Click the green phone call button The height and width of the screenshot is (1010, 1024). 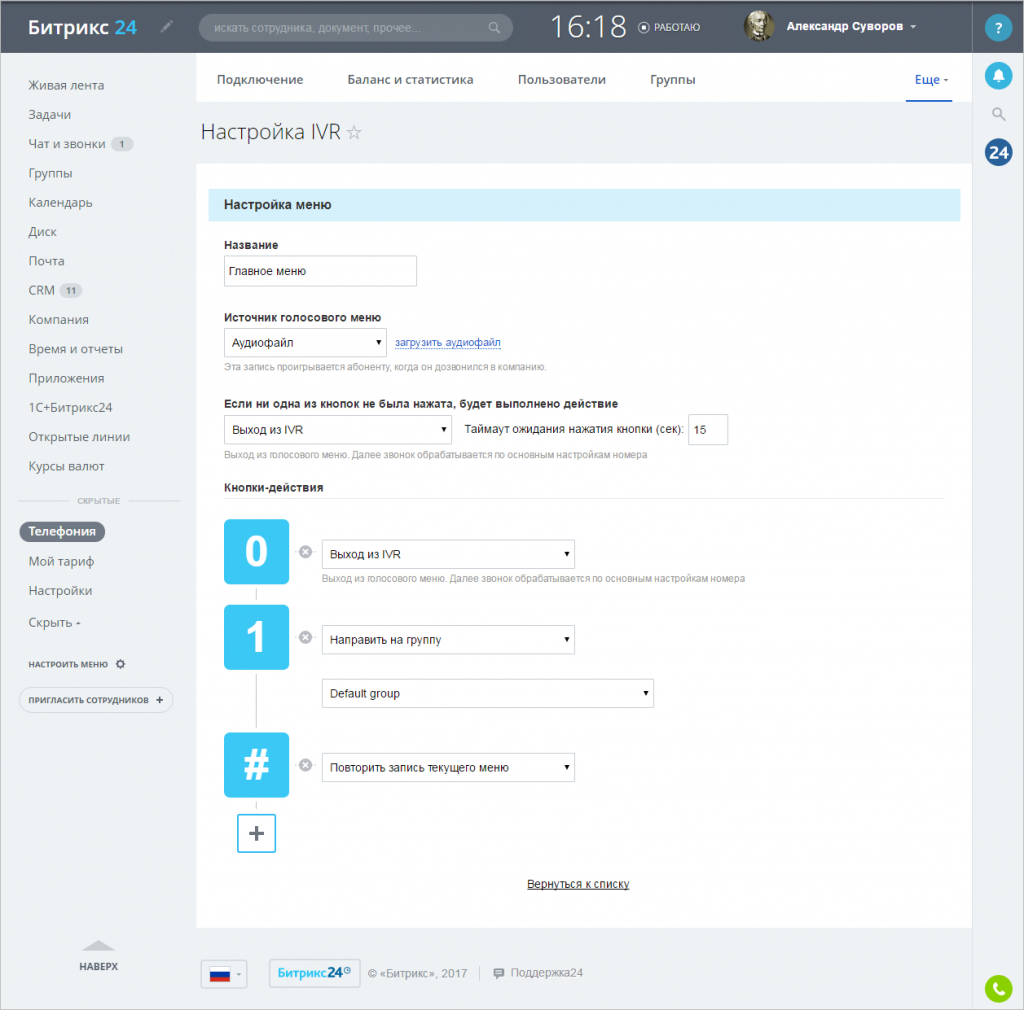click(x=998, y=988)
